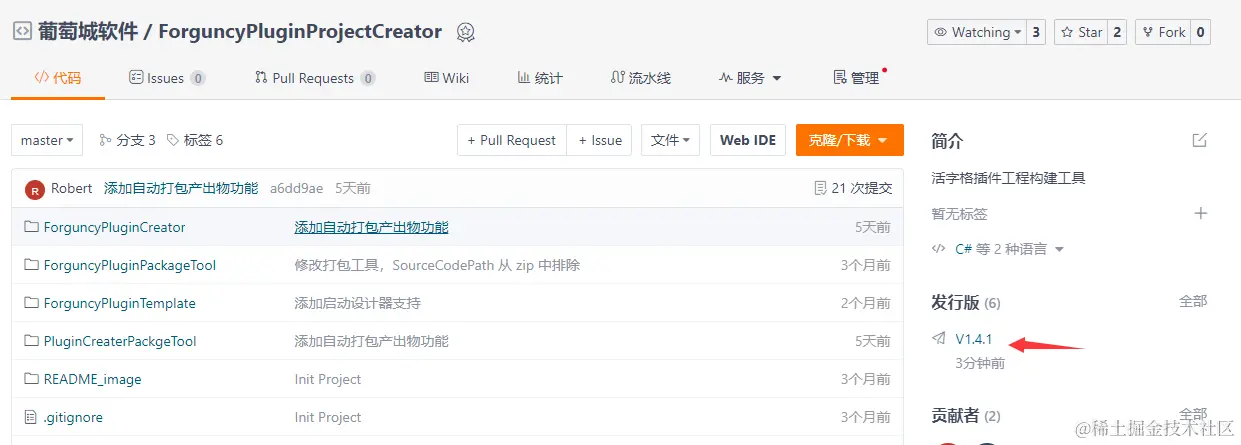Open commit hash a6dd9ae
Viewport: 1241px width, 445px height.
296,188
